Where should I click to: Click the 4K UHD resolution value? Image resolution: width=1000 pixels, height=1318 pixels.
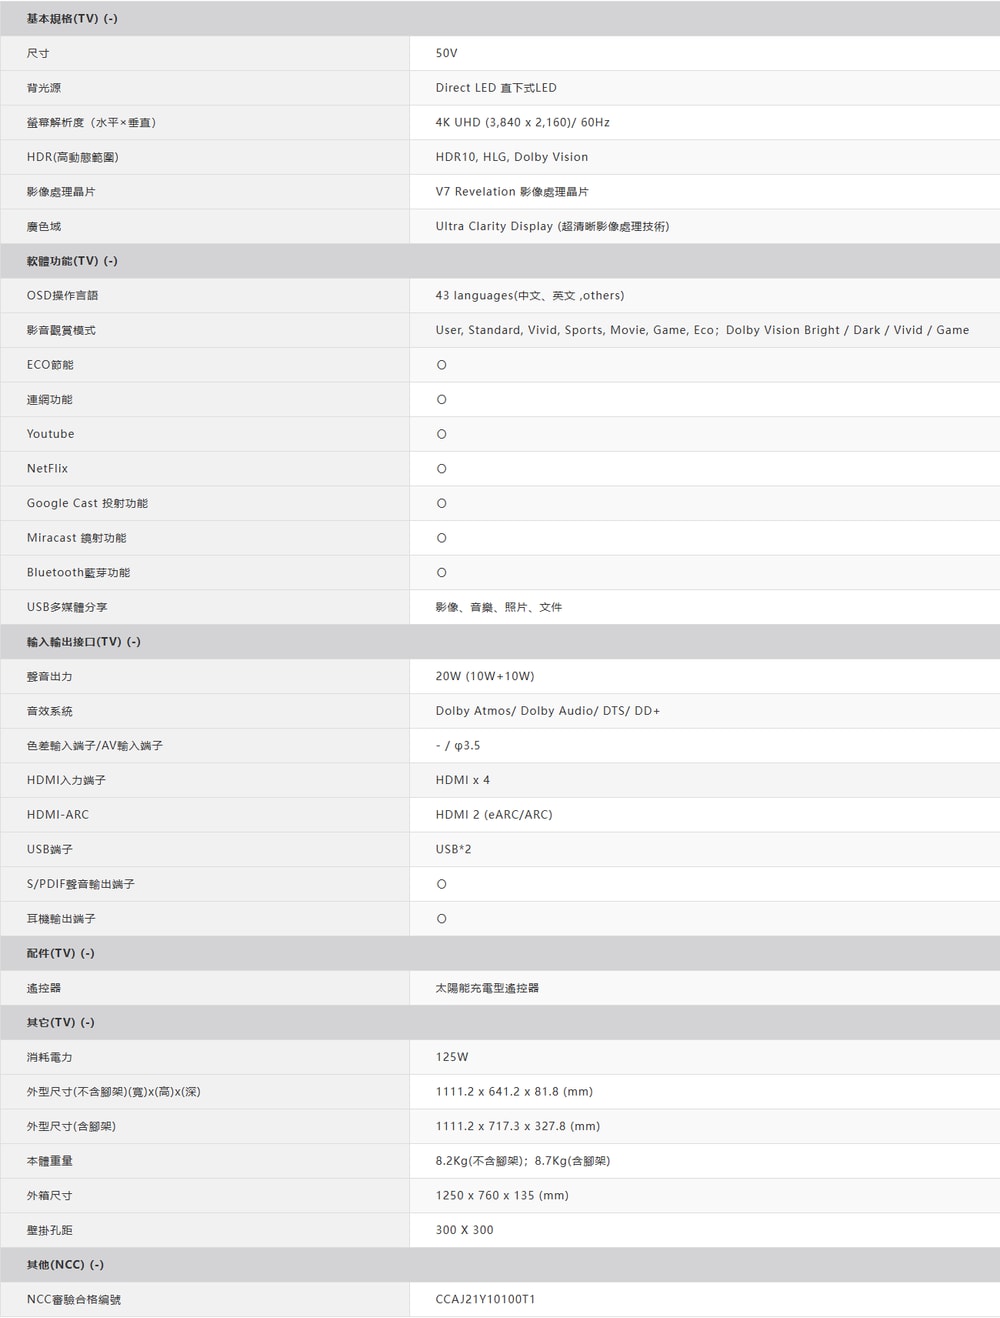522,122
